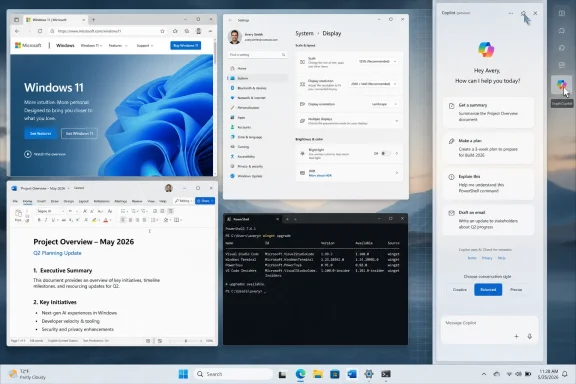576x384 pixels.
Task: Select Personalization in Settings sidebar
Action: click(x=257, y=108)
